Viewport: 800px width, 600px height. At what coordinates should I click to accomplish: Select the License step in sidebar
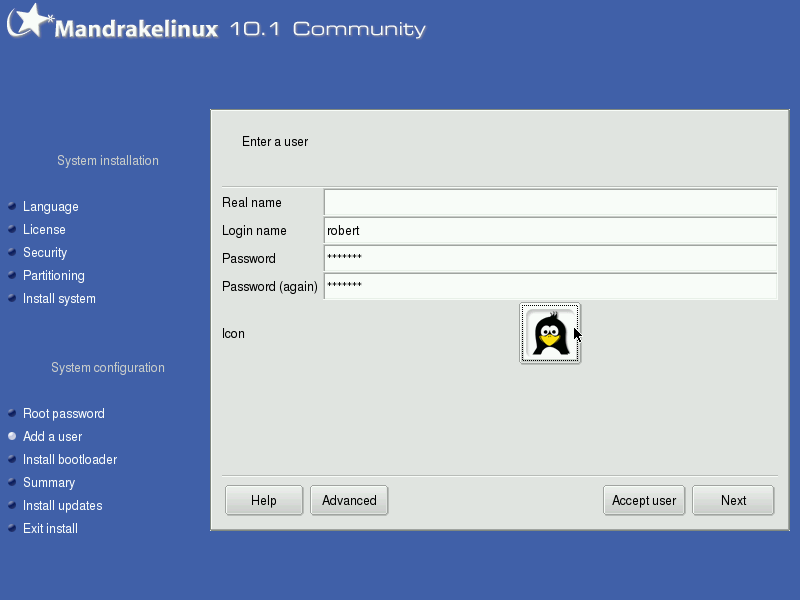pos(44,230)
